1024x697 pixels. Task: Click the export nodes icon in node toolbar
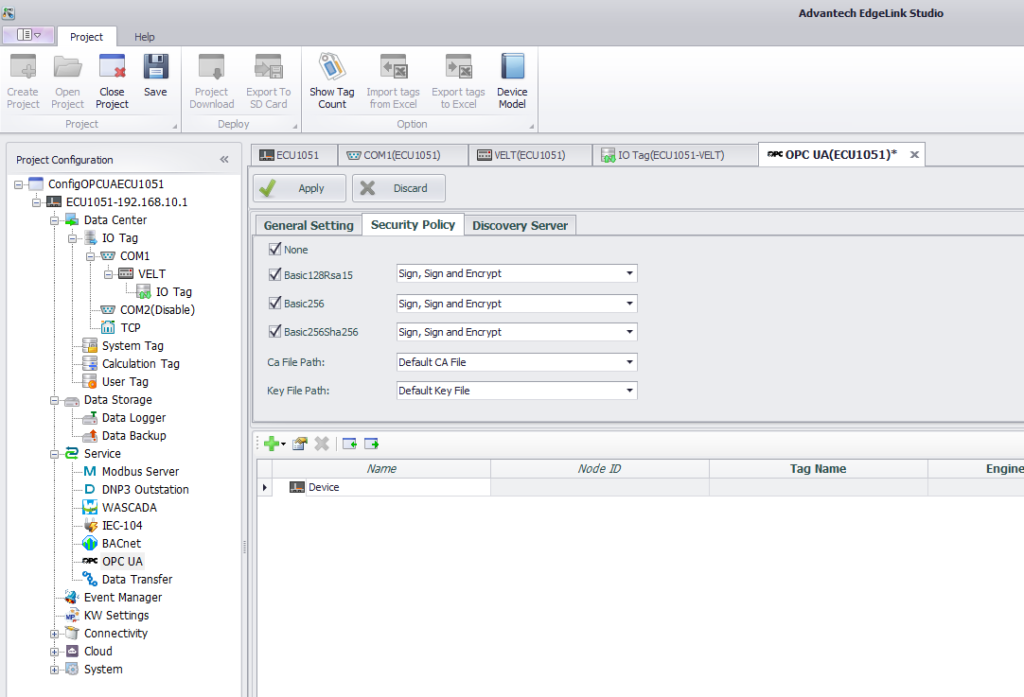372,444
